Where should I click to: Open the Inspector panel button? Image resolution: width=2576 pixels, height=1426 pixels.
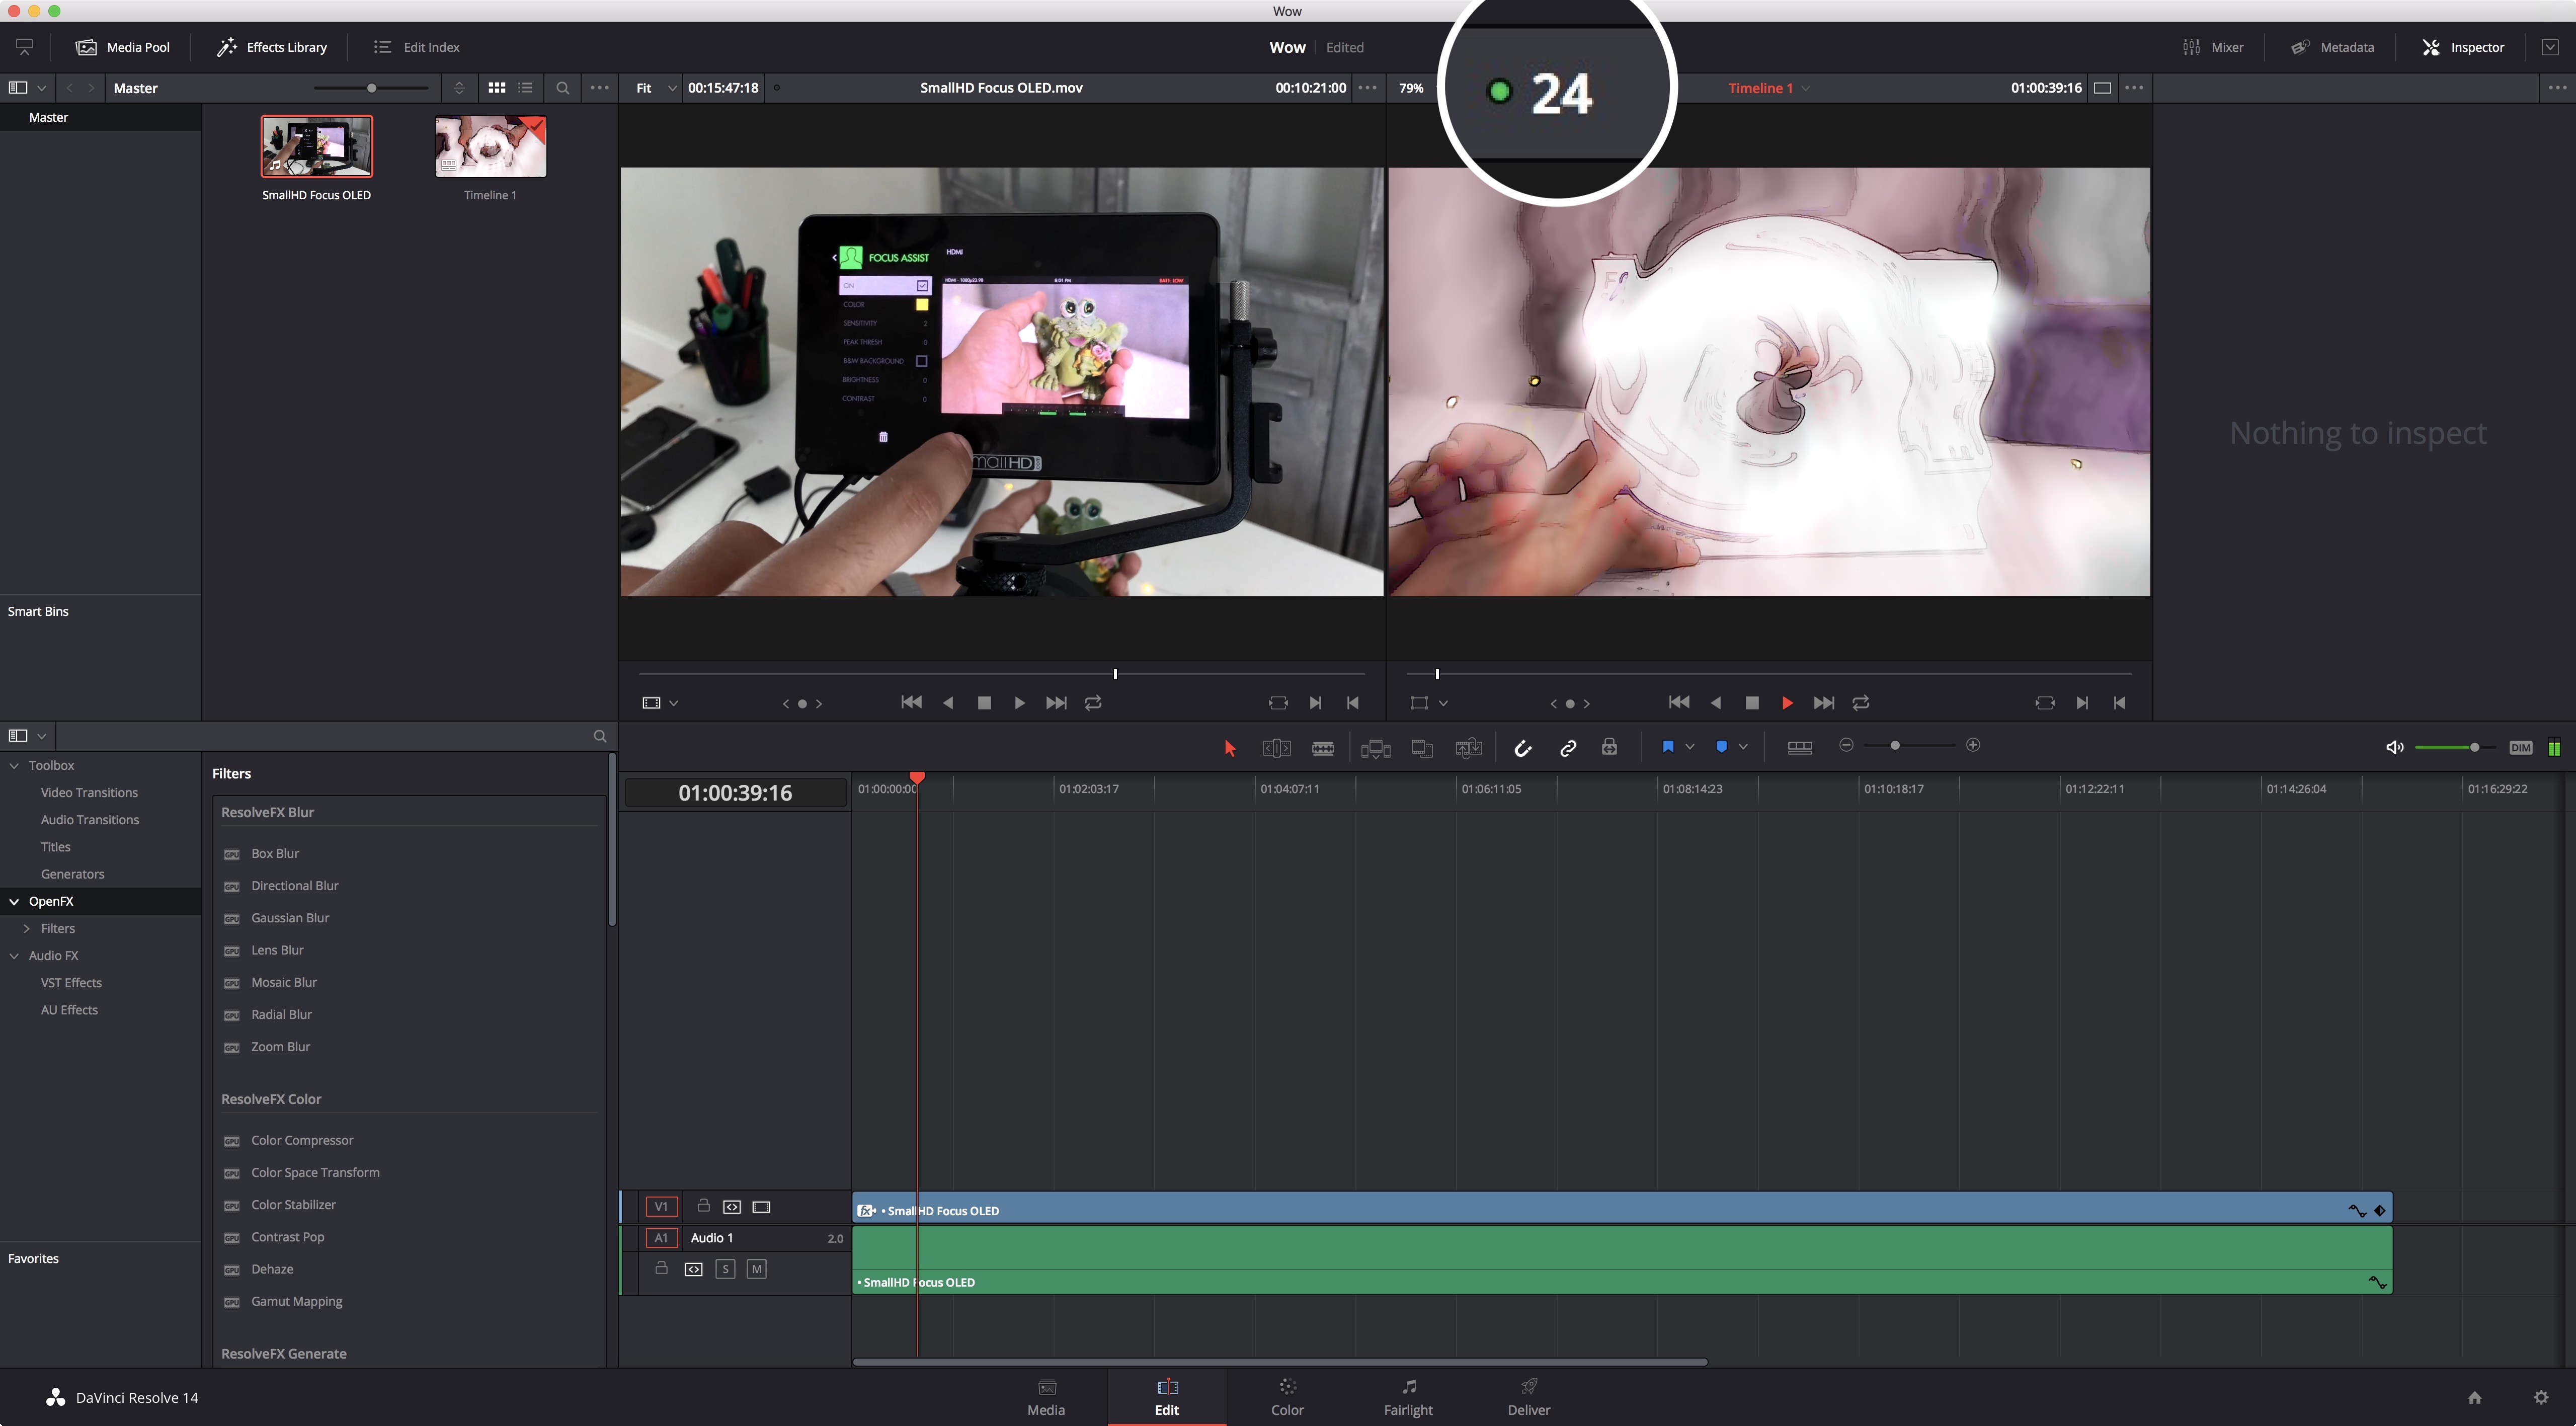[2463, 47]
